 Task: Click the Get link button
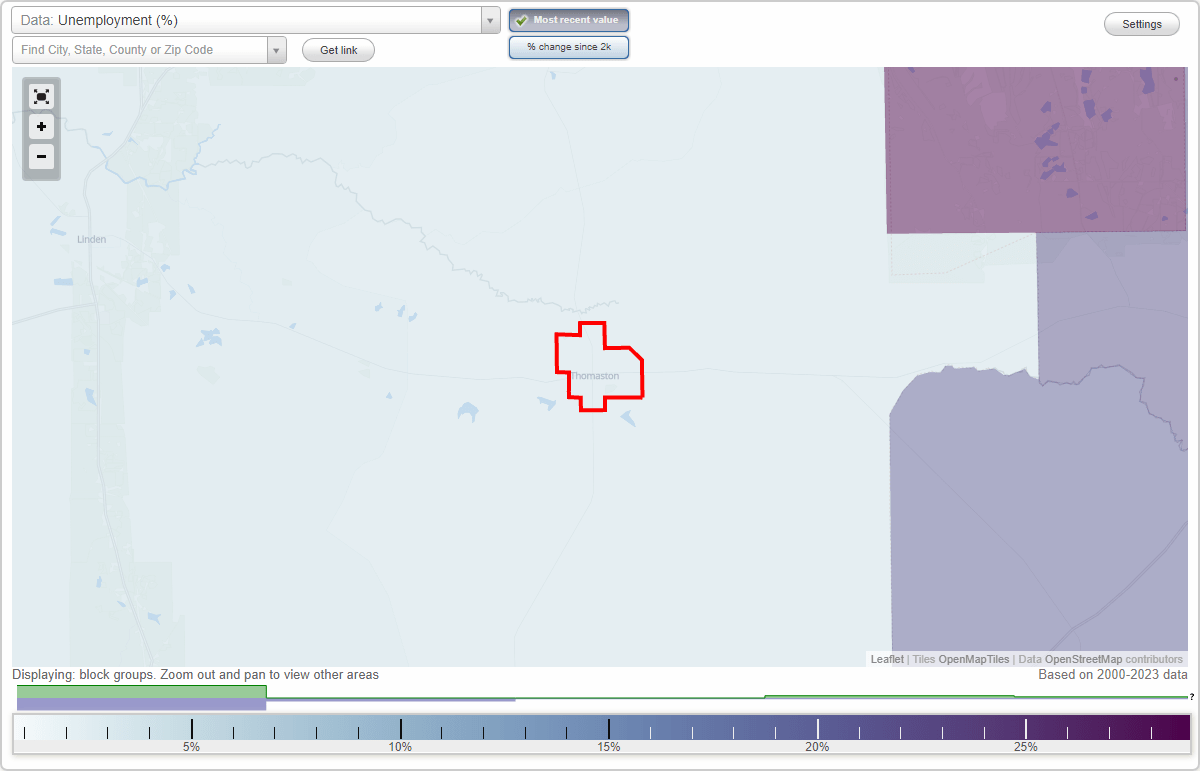click(338, 50)
